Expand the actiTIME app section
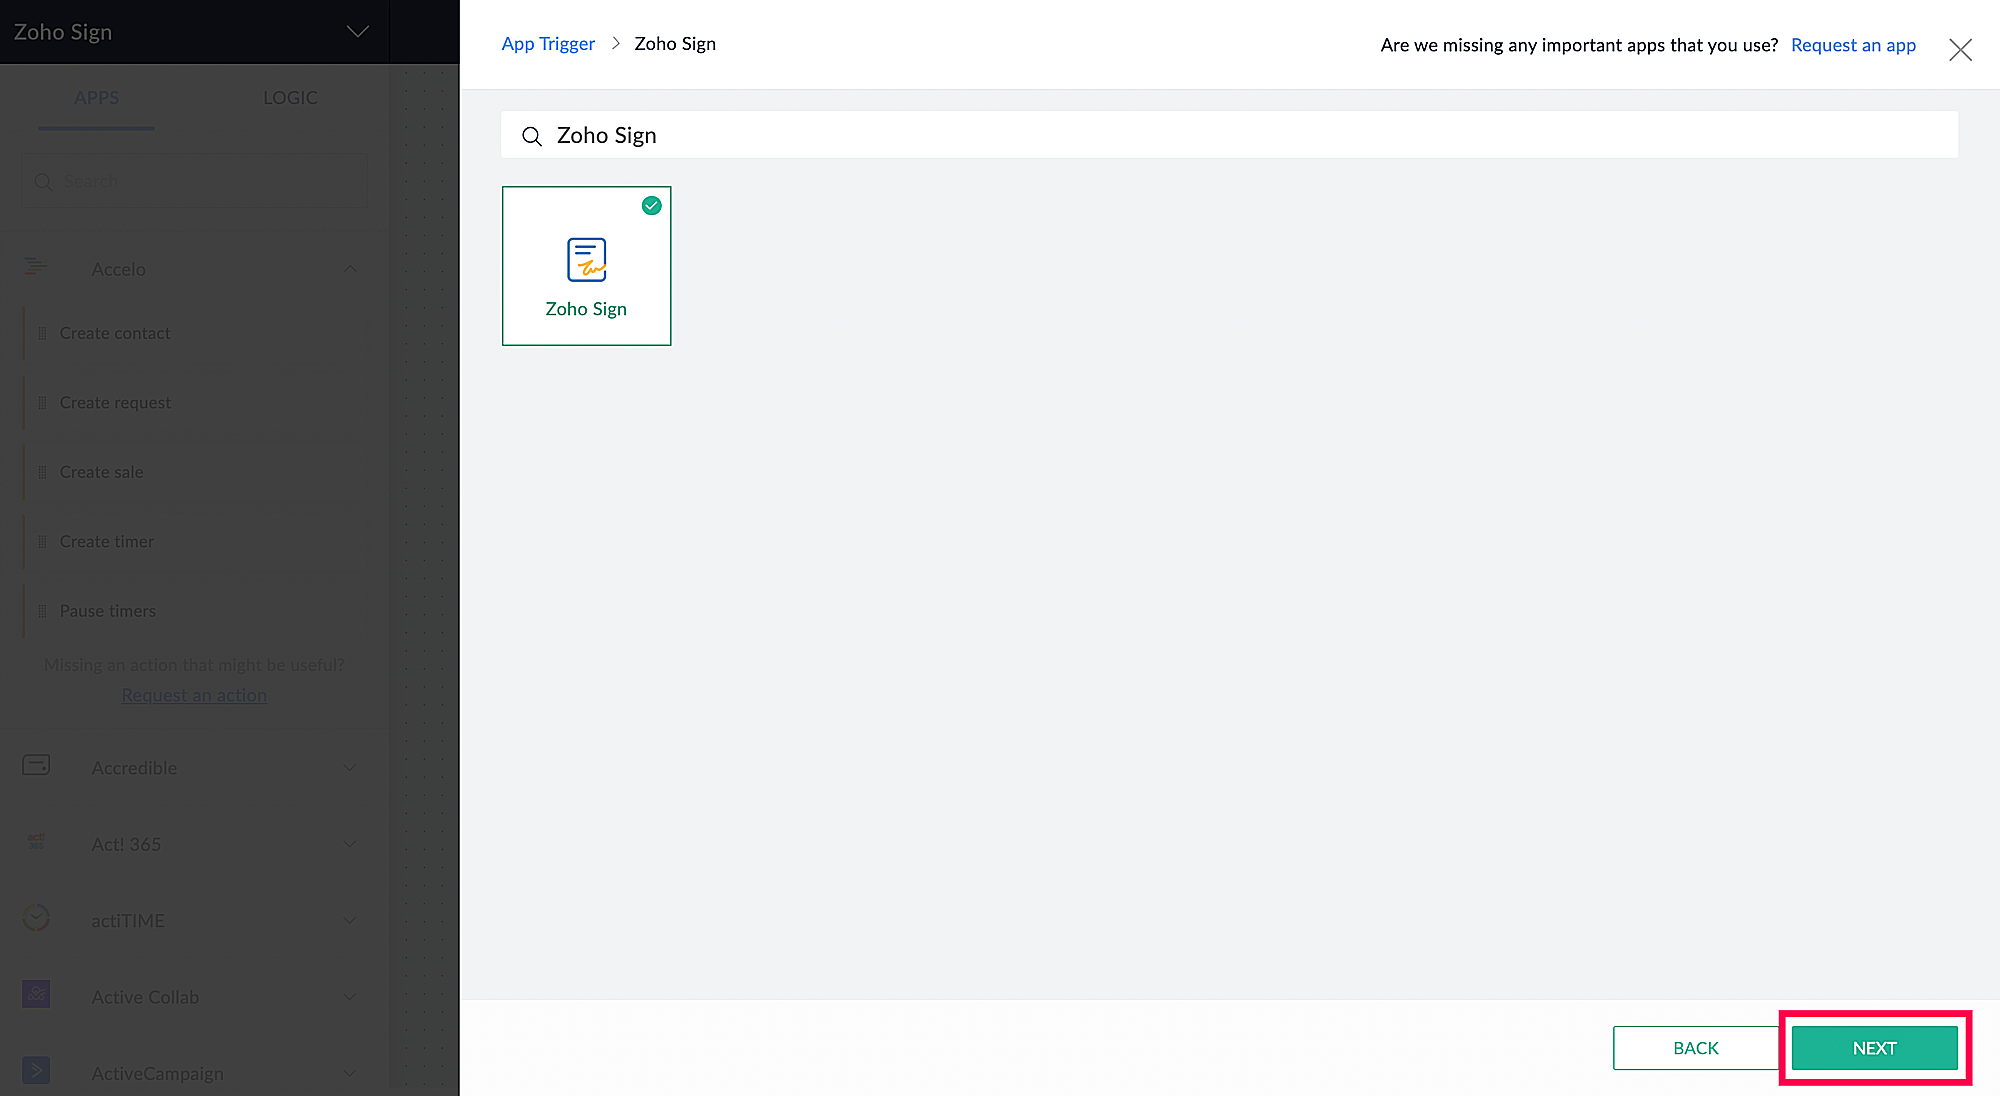Viewport: 2000px width, 1096px height. point(350,920)
